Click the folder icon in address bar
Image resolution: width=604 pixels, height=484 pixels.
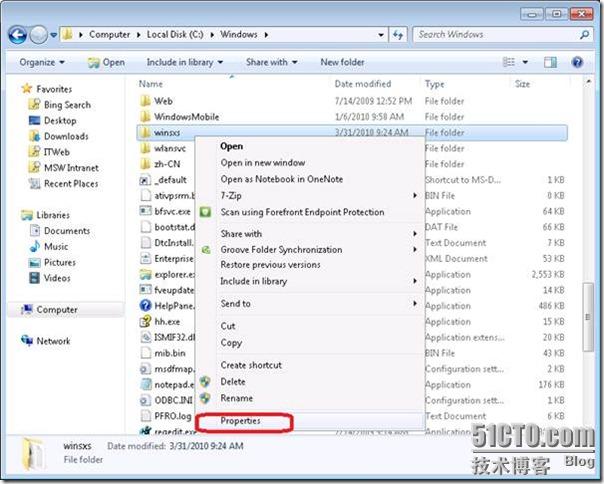[x=67, y=34]
